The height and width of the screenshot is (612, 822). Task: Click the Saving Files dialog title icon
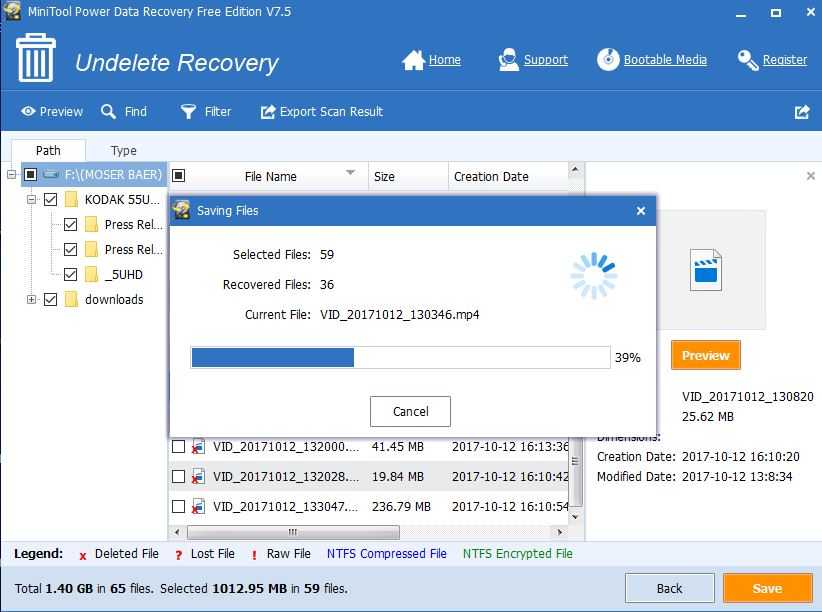[182, 211]
